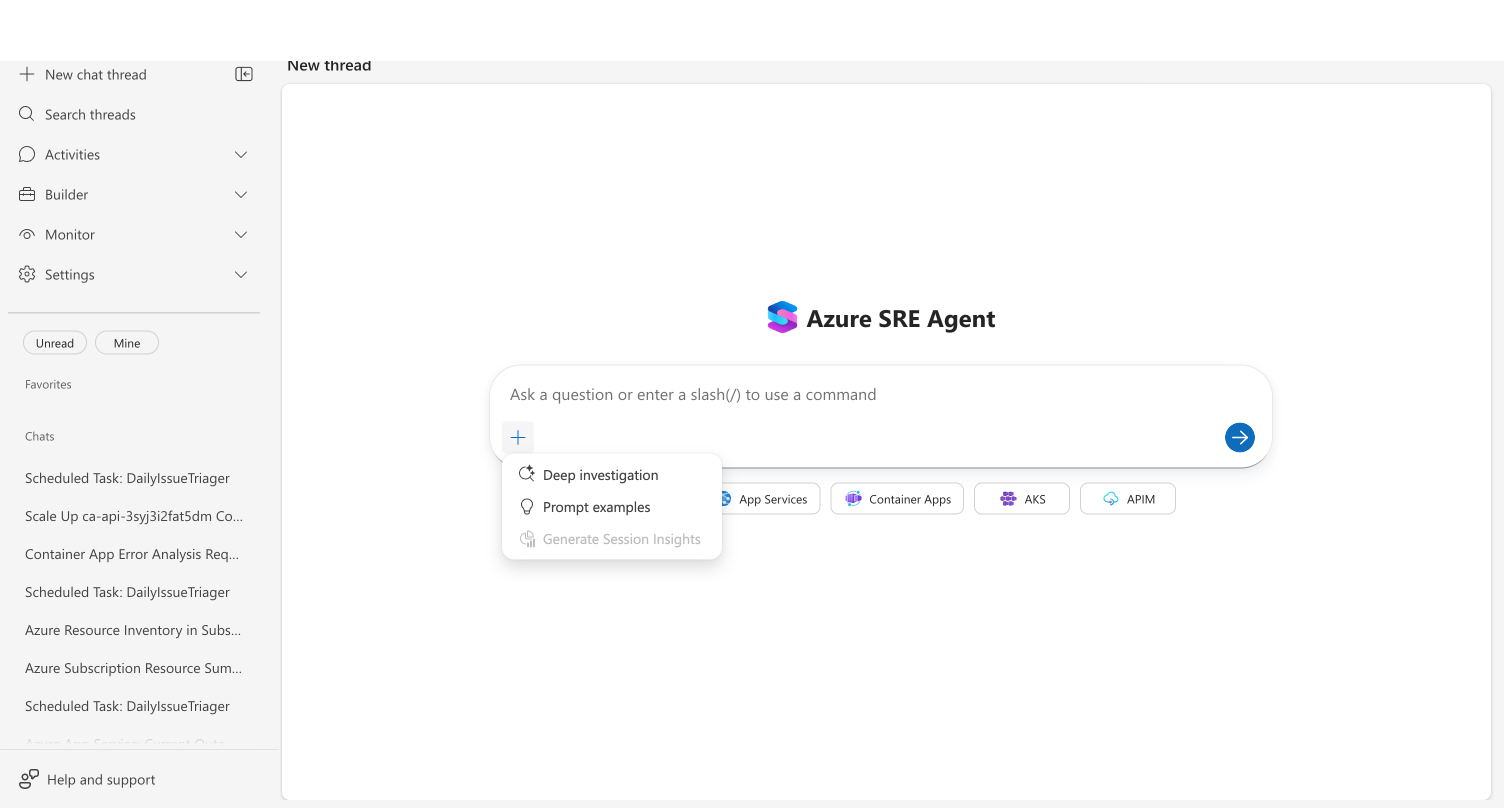The height and width of the screenshot is (808, 1504).
Task: Open chat Azure Subscription Resource Sum...
Action: [x=133, y=668]
